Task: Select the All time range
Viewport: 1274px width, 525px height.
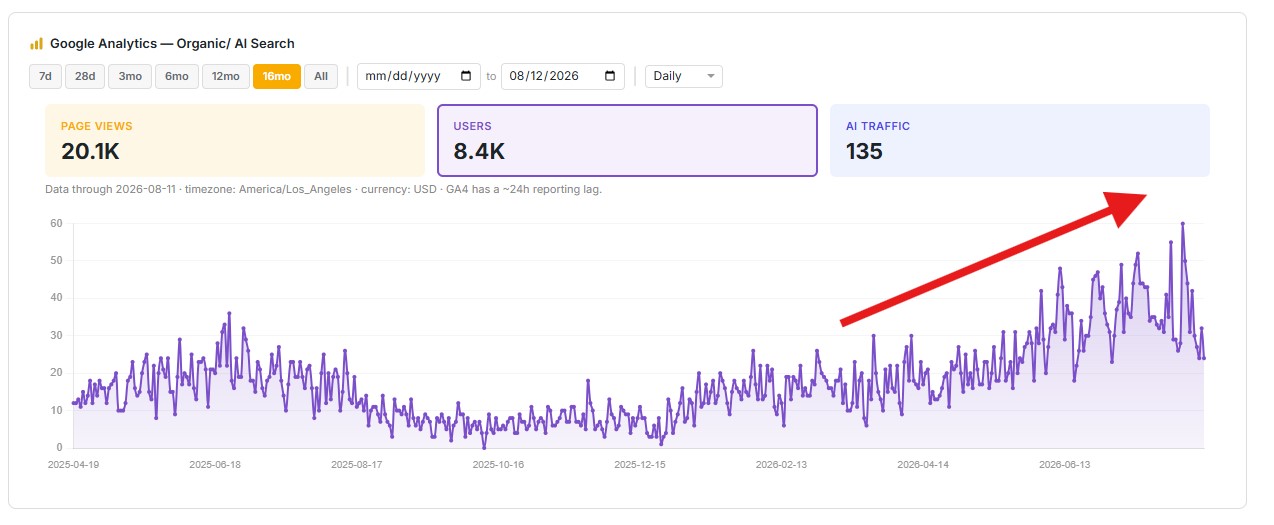Action: [x=321, y=76]
